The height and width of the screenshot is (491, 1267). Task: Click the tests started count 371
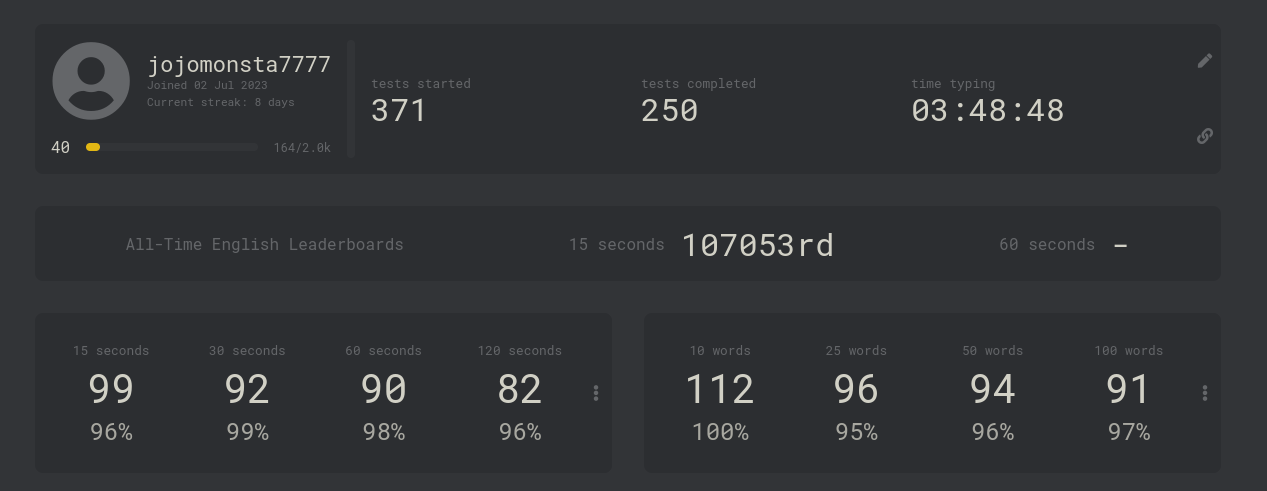coord(399,110)
